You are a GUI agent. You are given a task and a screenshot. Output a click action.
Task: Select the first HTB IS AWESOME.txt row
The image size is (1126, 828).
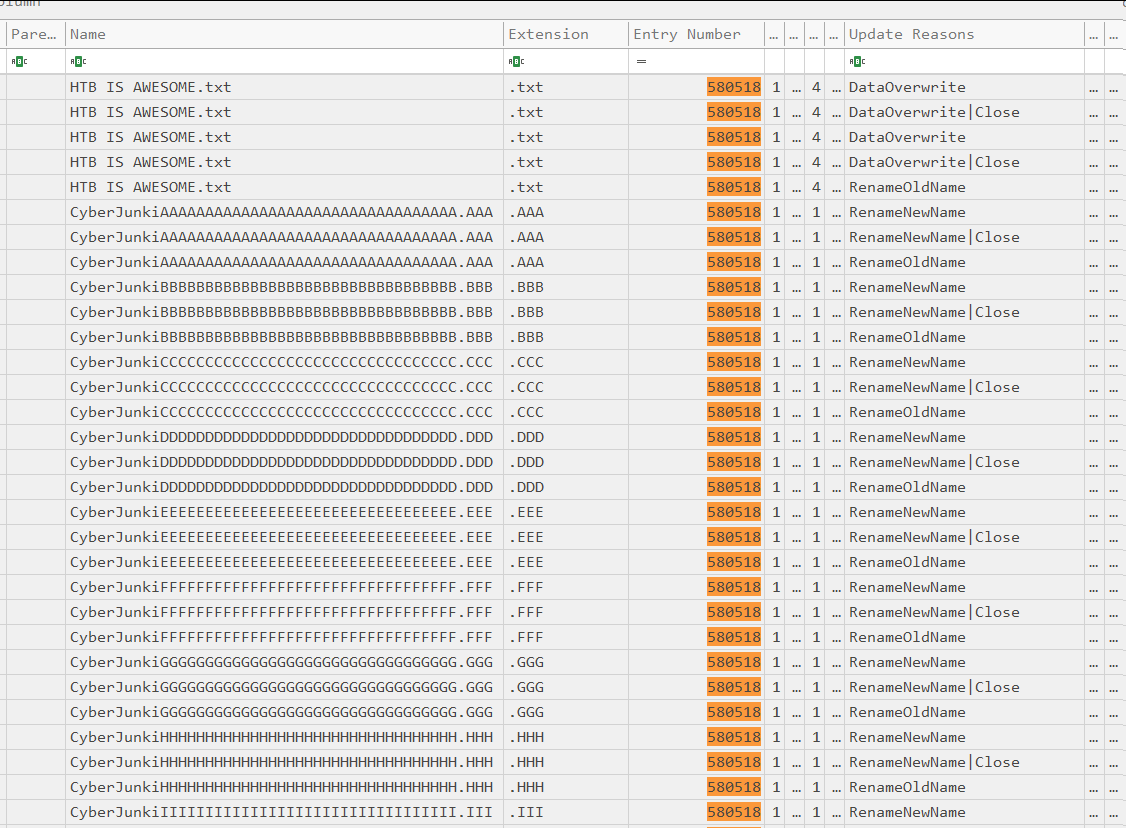pos(150,87)
